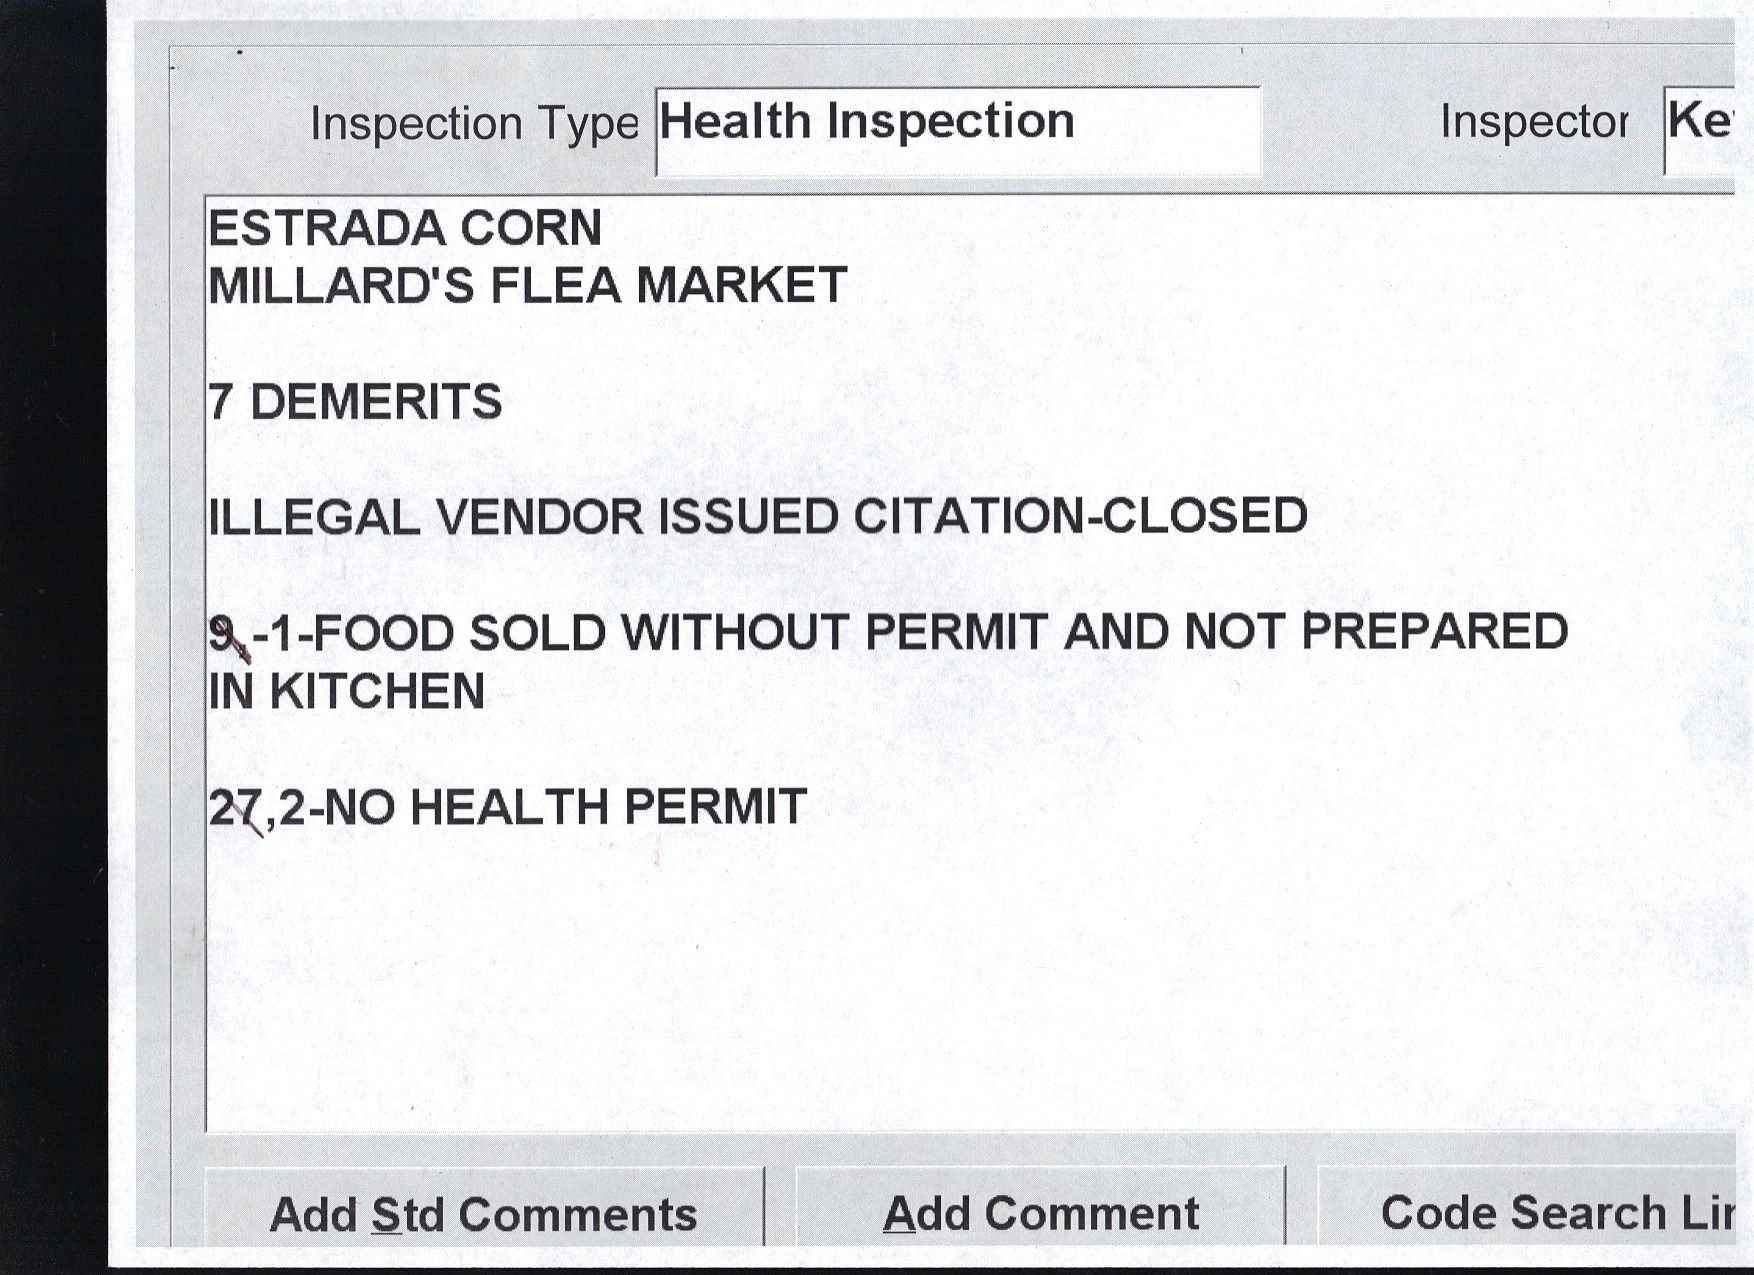1754x1275 pixels.
Task: Click the MILLARD'S FLEA MARKET line
Action: tap(527, 286)
